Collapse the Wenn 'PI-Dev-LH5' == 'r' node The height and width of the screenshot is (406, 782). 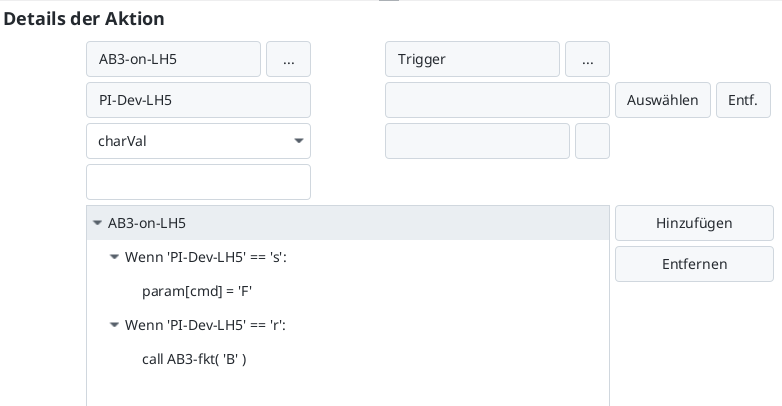pyautogui.click(x=114, y=325)
